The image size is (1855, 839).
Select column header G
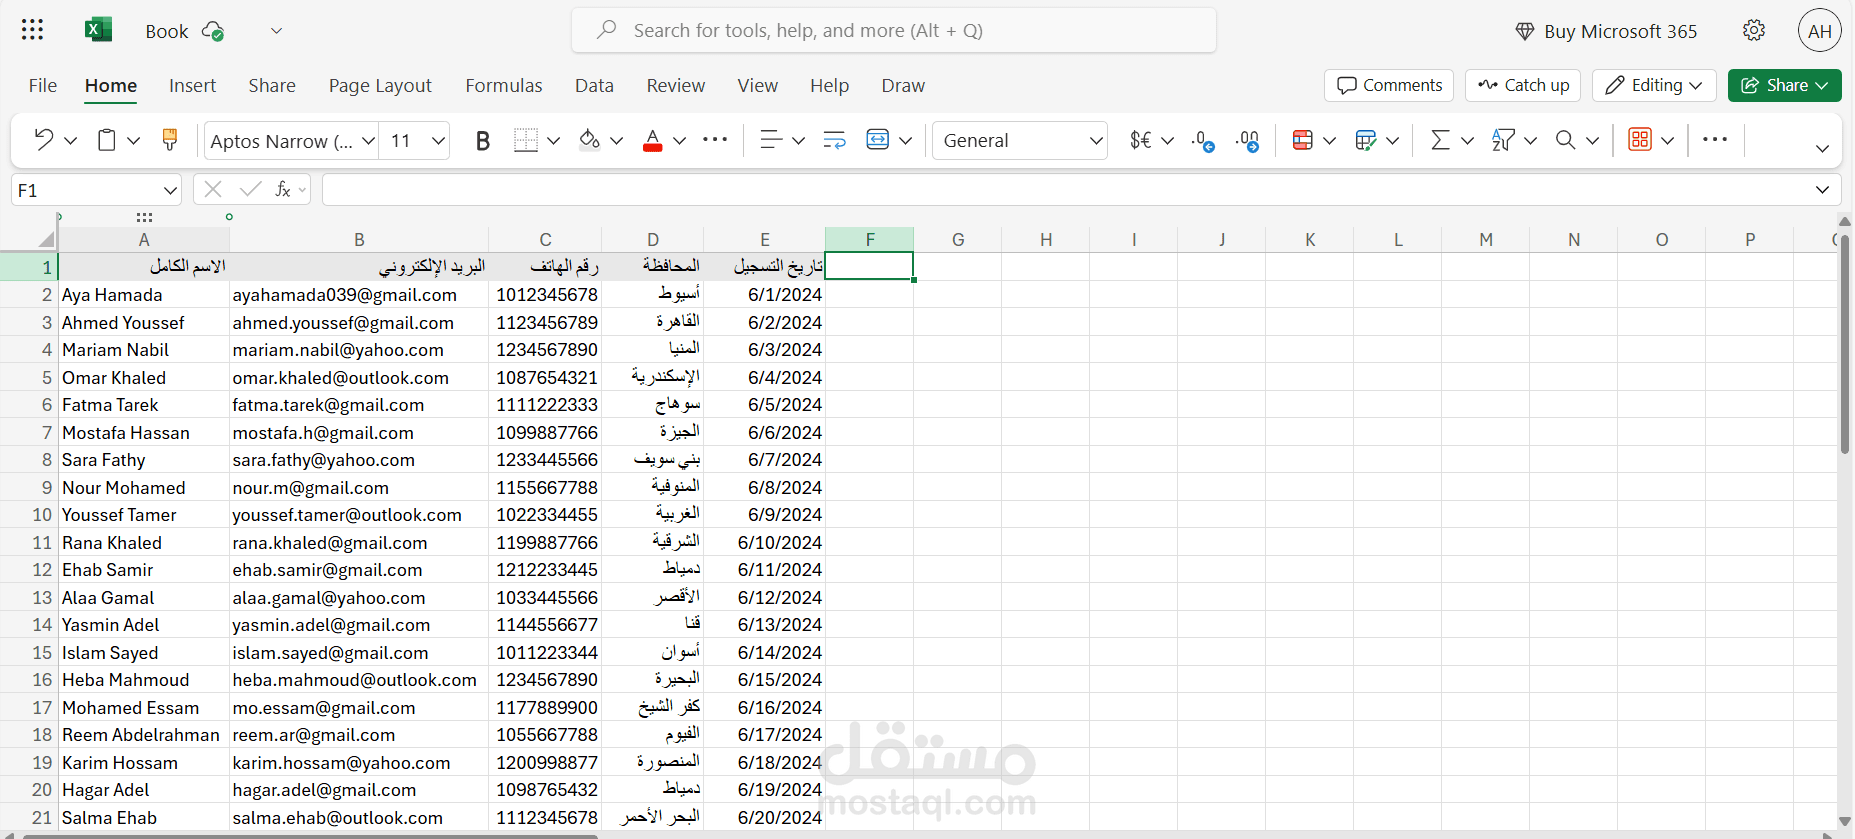pyautogui.click(x=958, y=239)
